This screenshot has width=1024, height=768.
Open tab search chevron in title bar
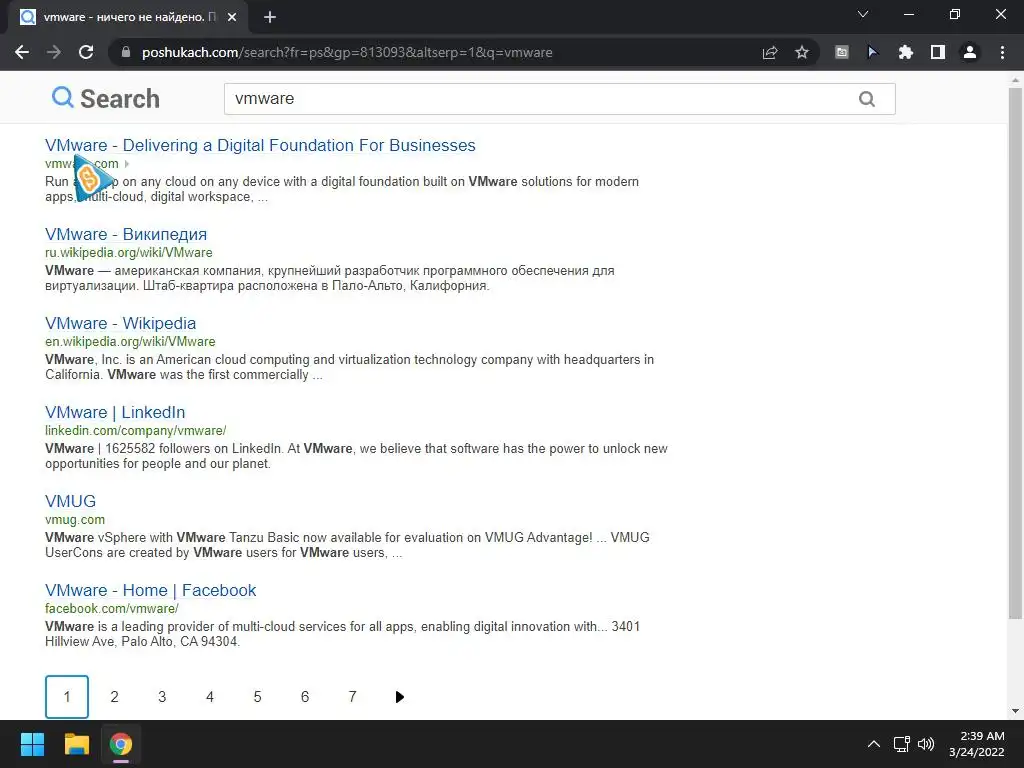point(863,14)
